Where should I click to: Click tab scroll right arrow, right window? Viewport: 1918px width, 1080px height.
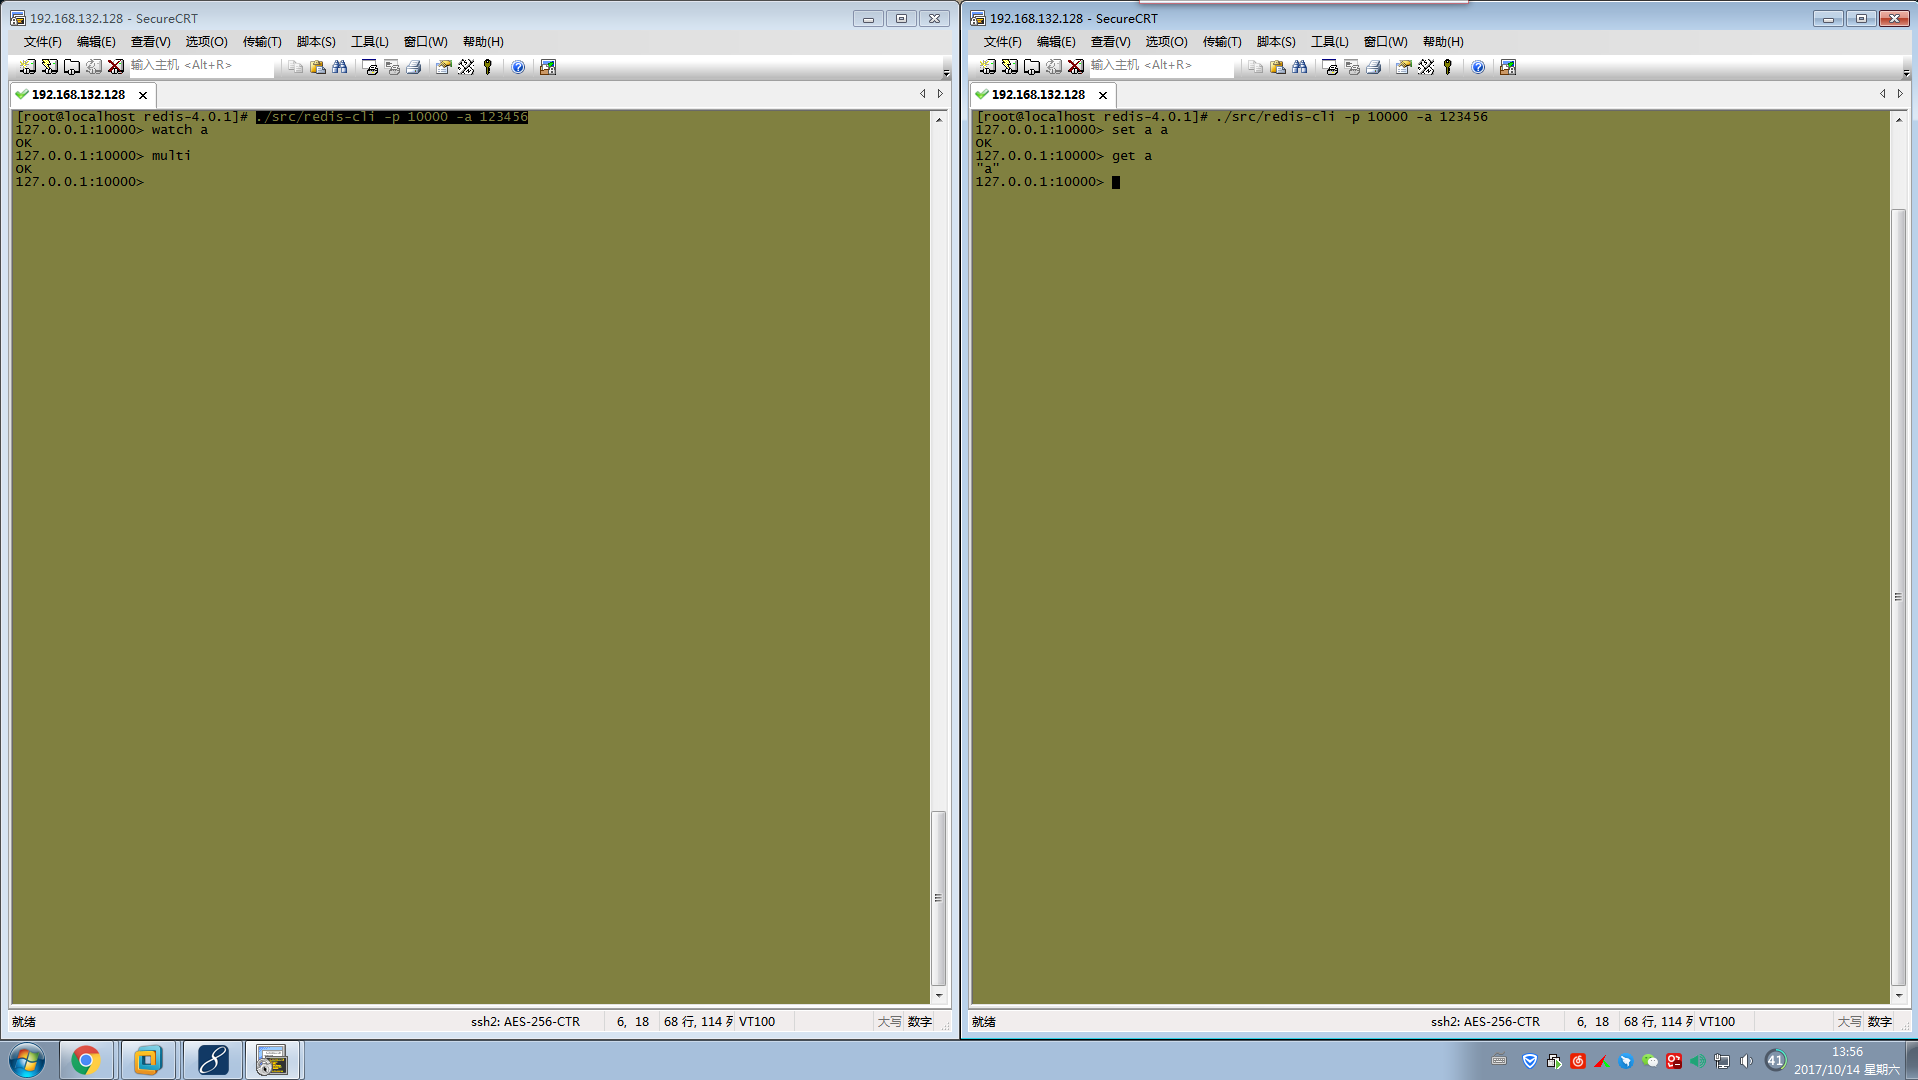pos(1900,94)
